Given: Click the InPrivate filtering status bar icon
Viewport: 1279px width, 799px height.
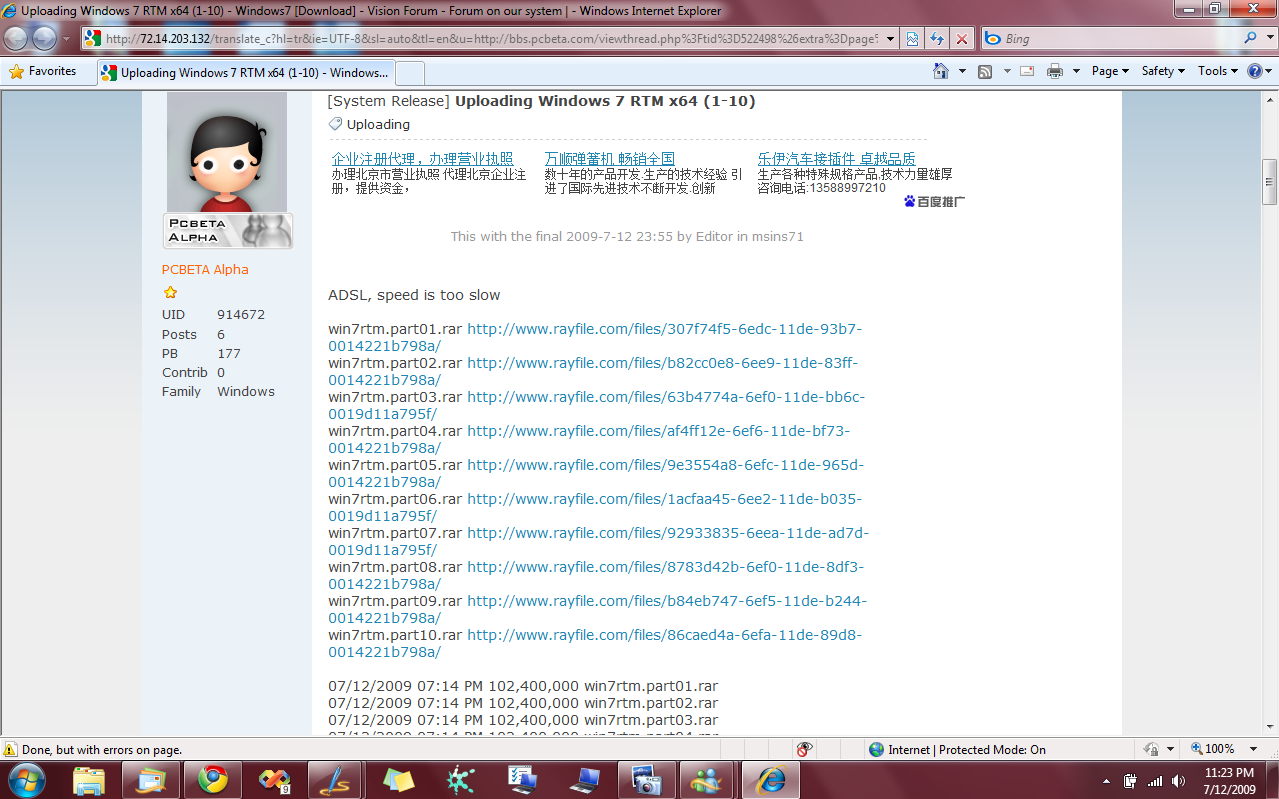Looking at the screenshot, I should (x=804, y=749).
